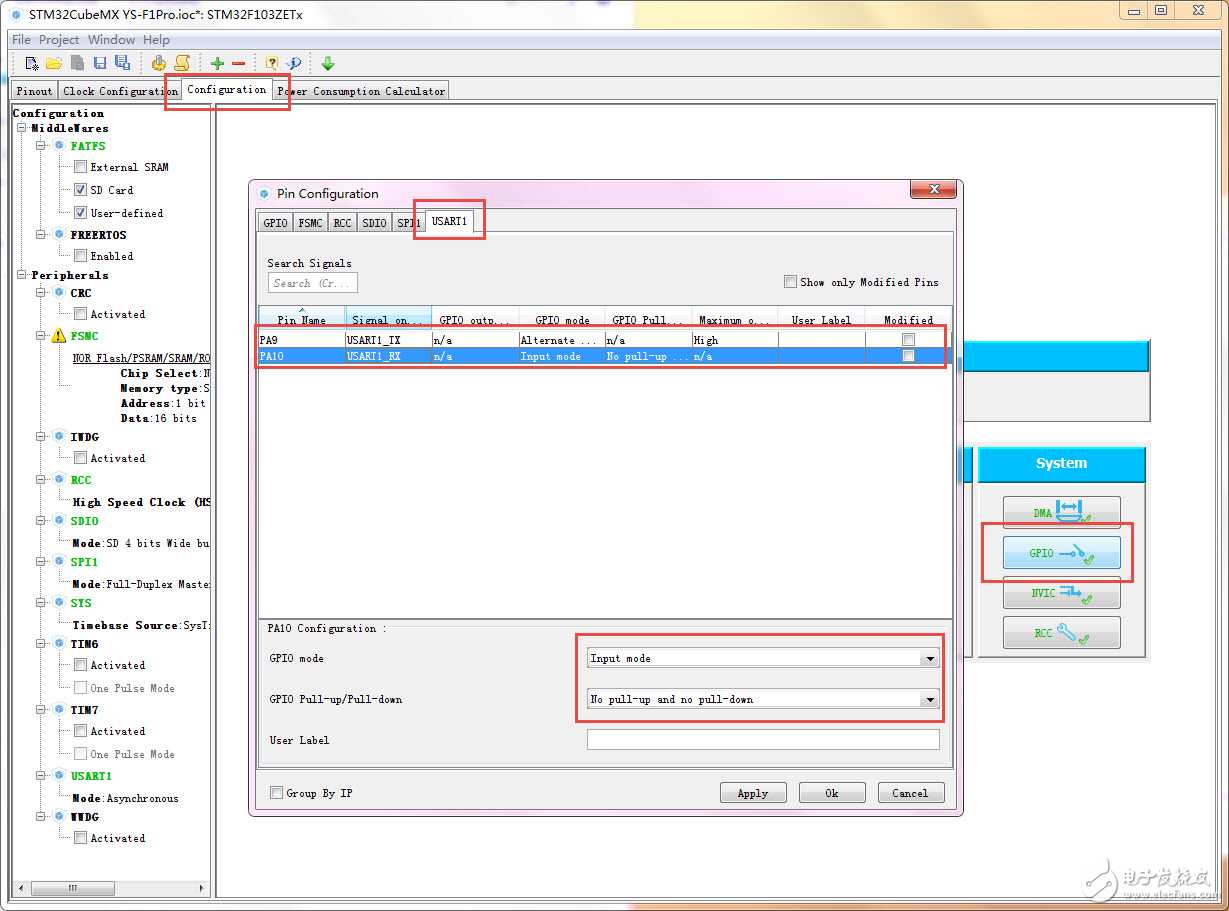Click the Generate Report scroll icon
Viewport: 1229px width, 911px height.
click(182, 63)
